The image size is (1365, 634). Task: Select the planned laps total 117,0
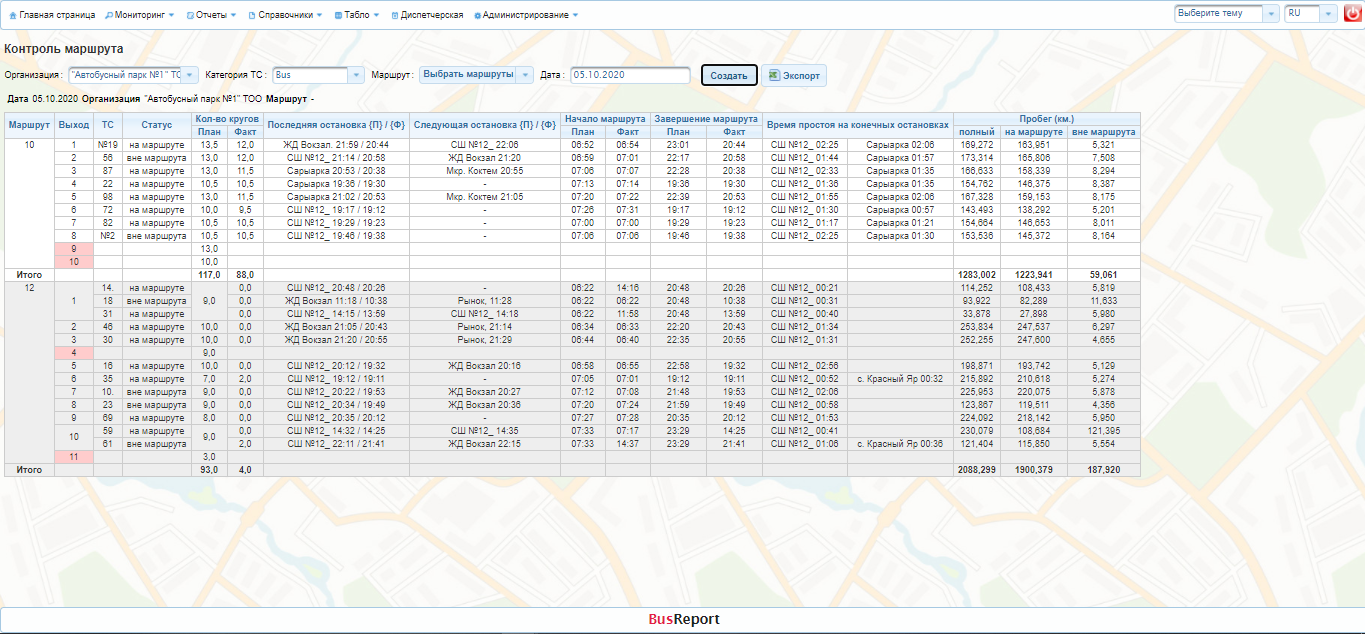(x=210, y=274)
